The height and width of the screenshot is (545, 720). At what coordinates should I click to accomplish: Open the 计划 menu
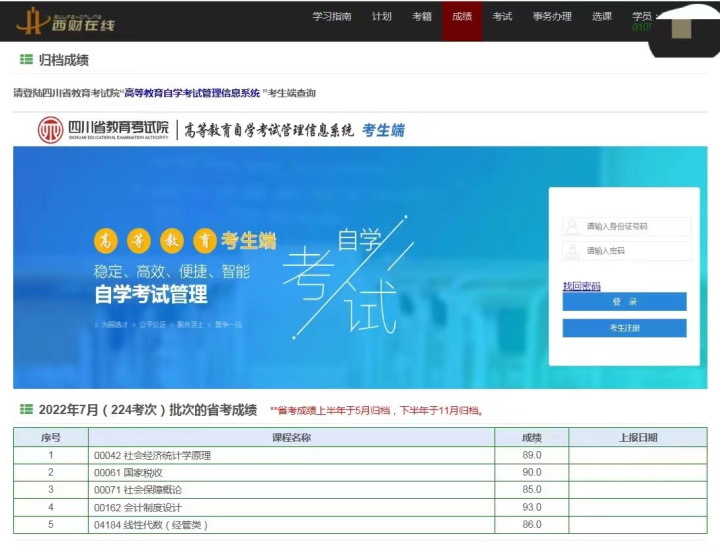382,17
